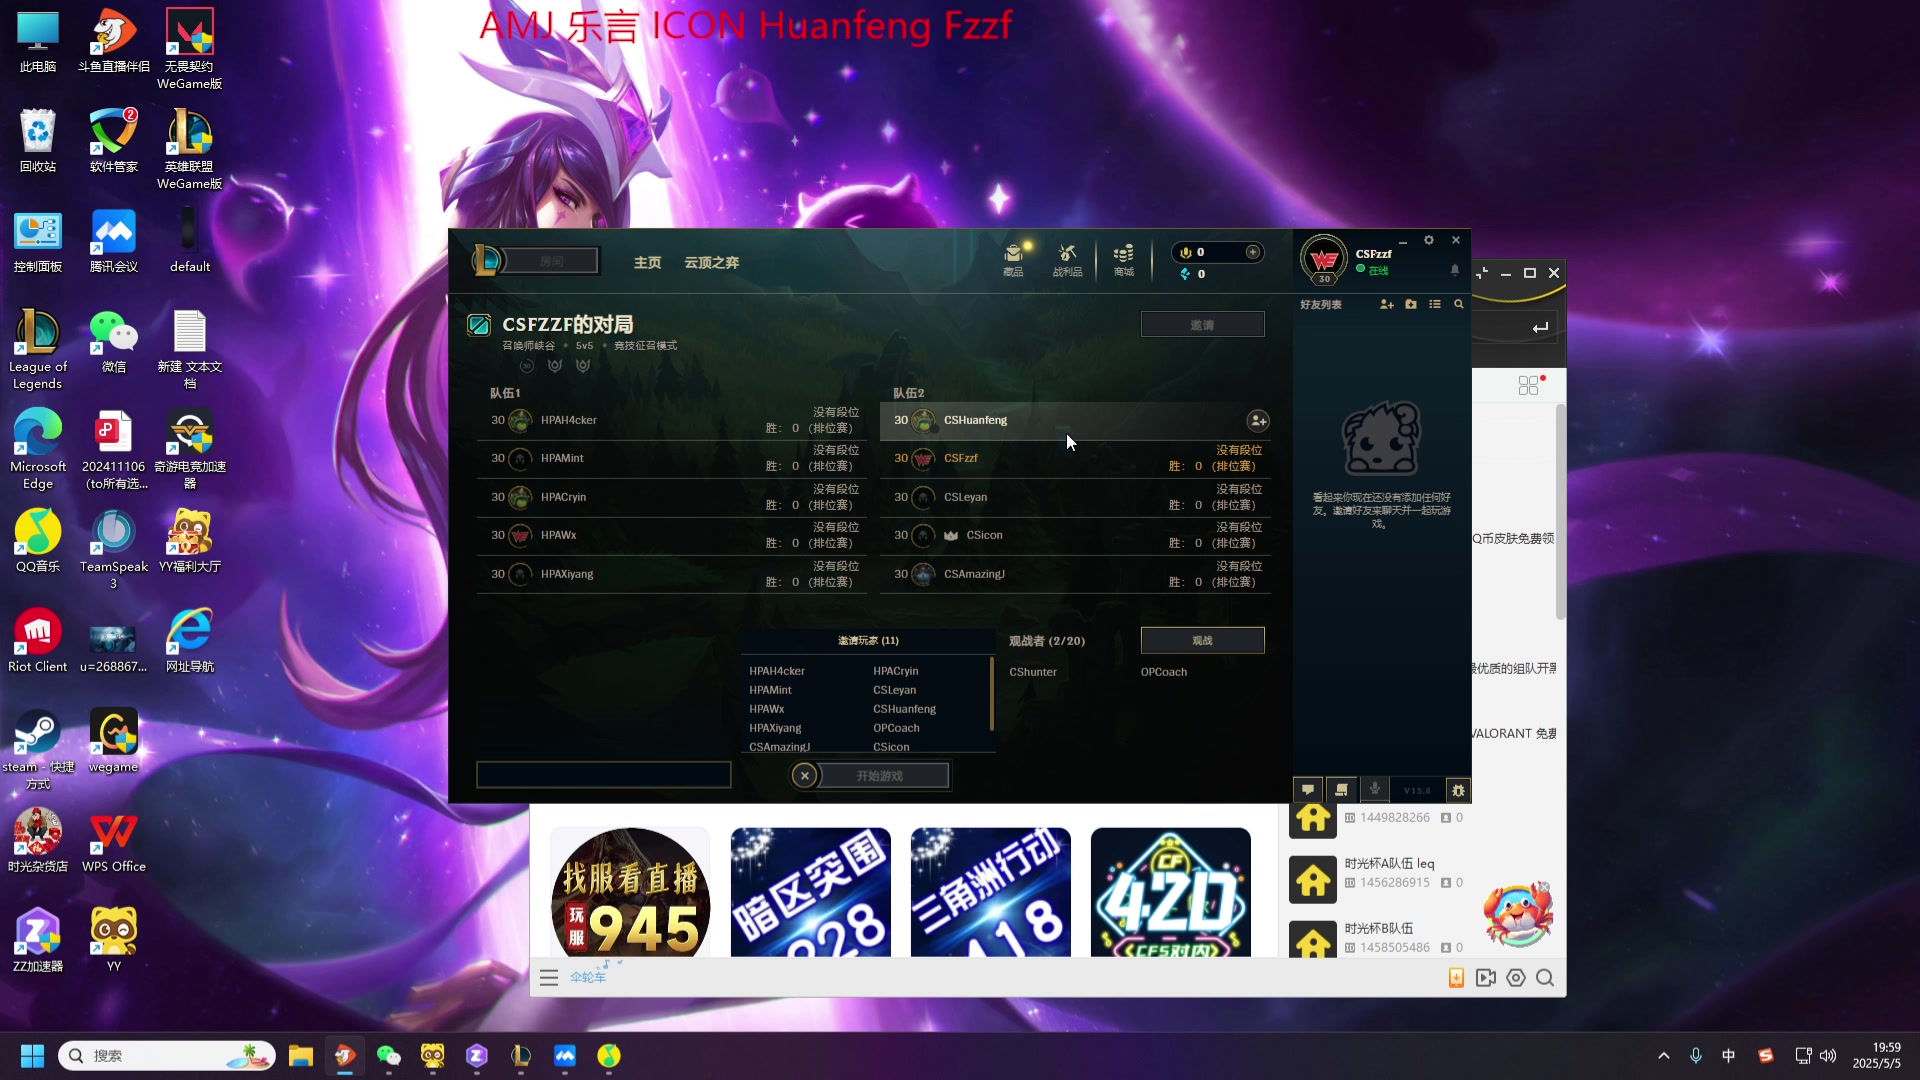The image size is (1920, 1080).
Task: Click OPCoach in invited players list
Action: point(896,728)
